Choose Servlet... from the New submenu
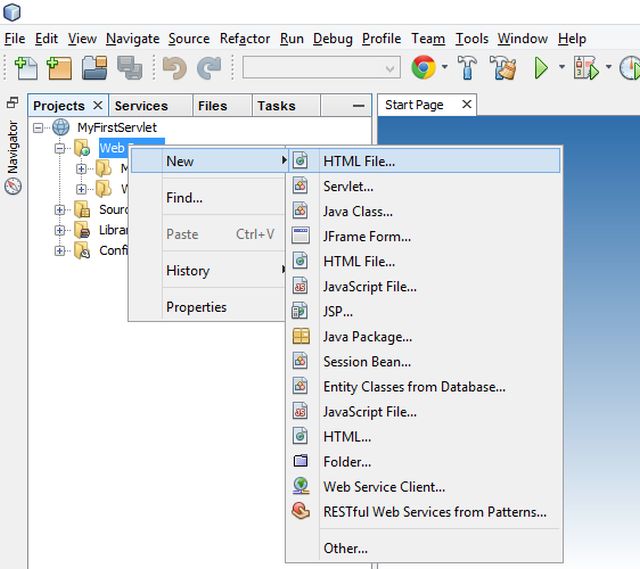The image size is (640, 569). (x=424, y=187)
